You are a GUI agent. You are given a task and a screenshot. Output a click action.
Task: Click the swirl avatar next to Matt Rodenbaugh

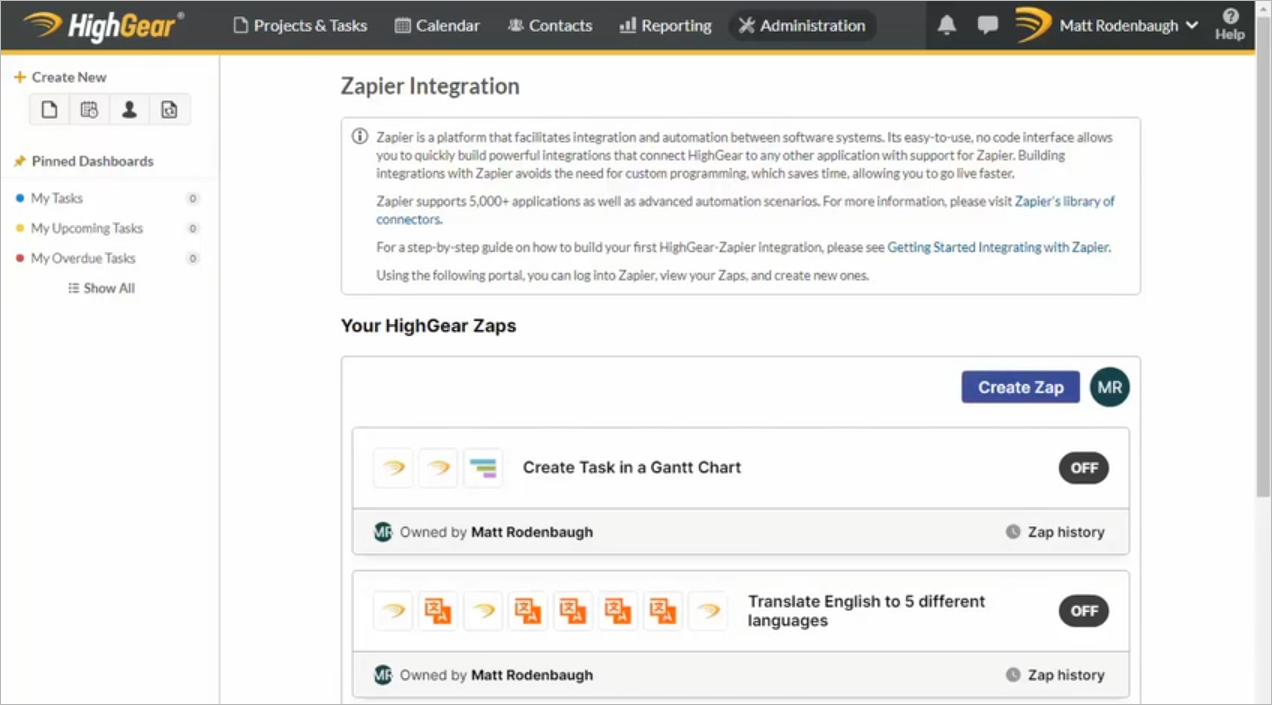coord(1033,25)
